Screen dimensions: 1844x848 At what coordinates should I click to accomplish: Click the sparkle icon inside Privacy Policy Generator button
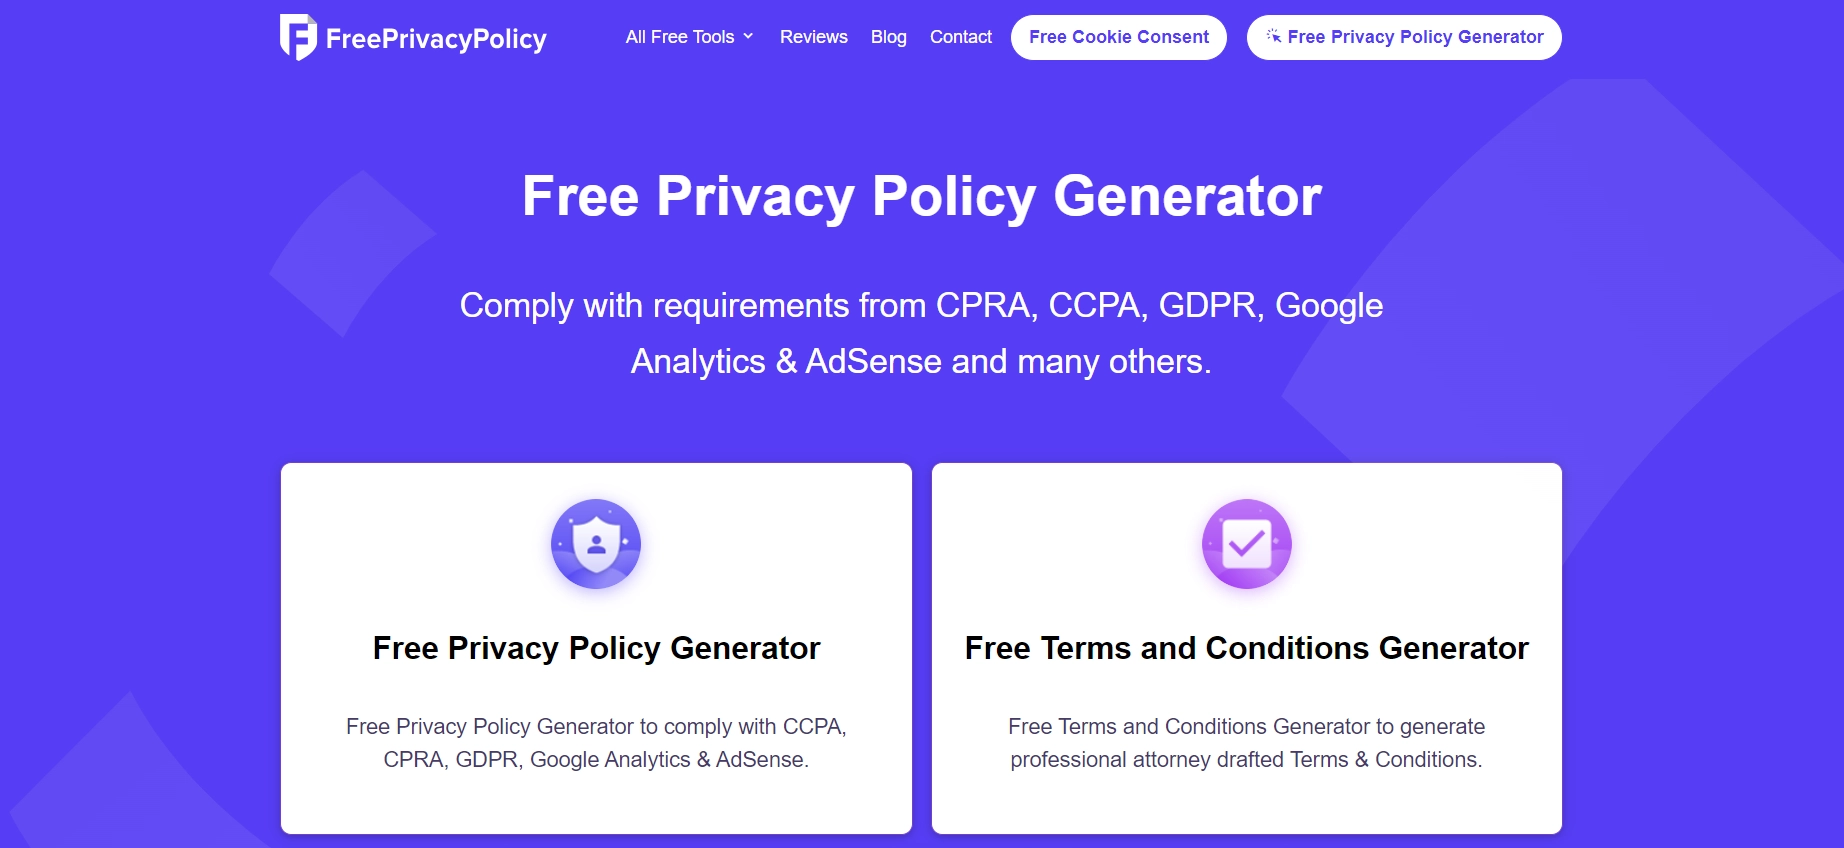tap(1273, 36)
